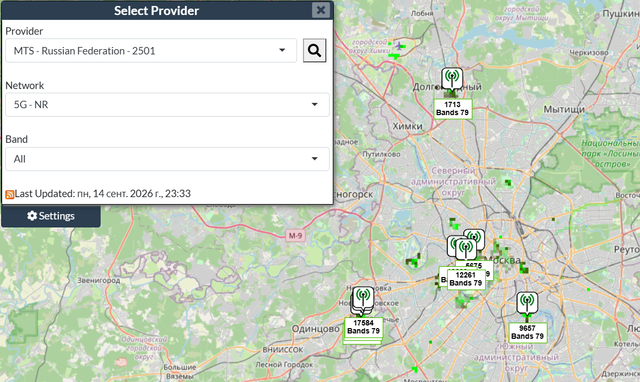Select the 12261 Bands 79 tower label

click(x=466, y=279)
